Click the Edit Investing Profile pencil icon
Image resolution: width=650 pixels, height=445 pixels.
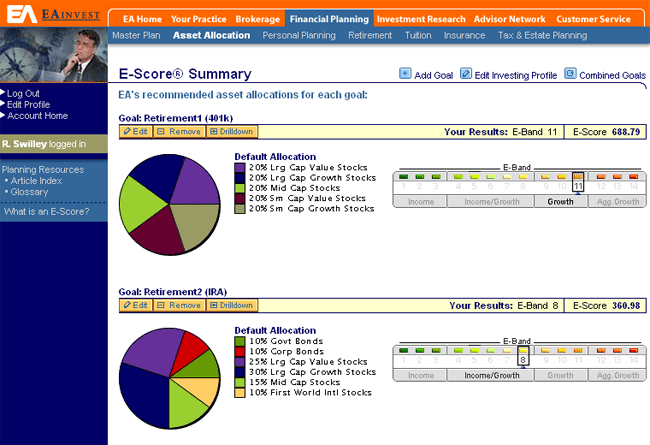[466, 74]
